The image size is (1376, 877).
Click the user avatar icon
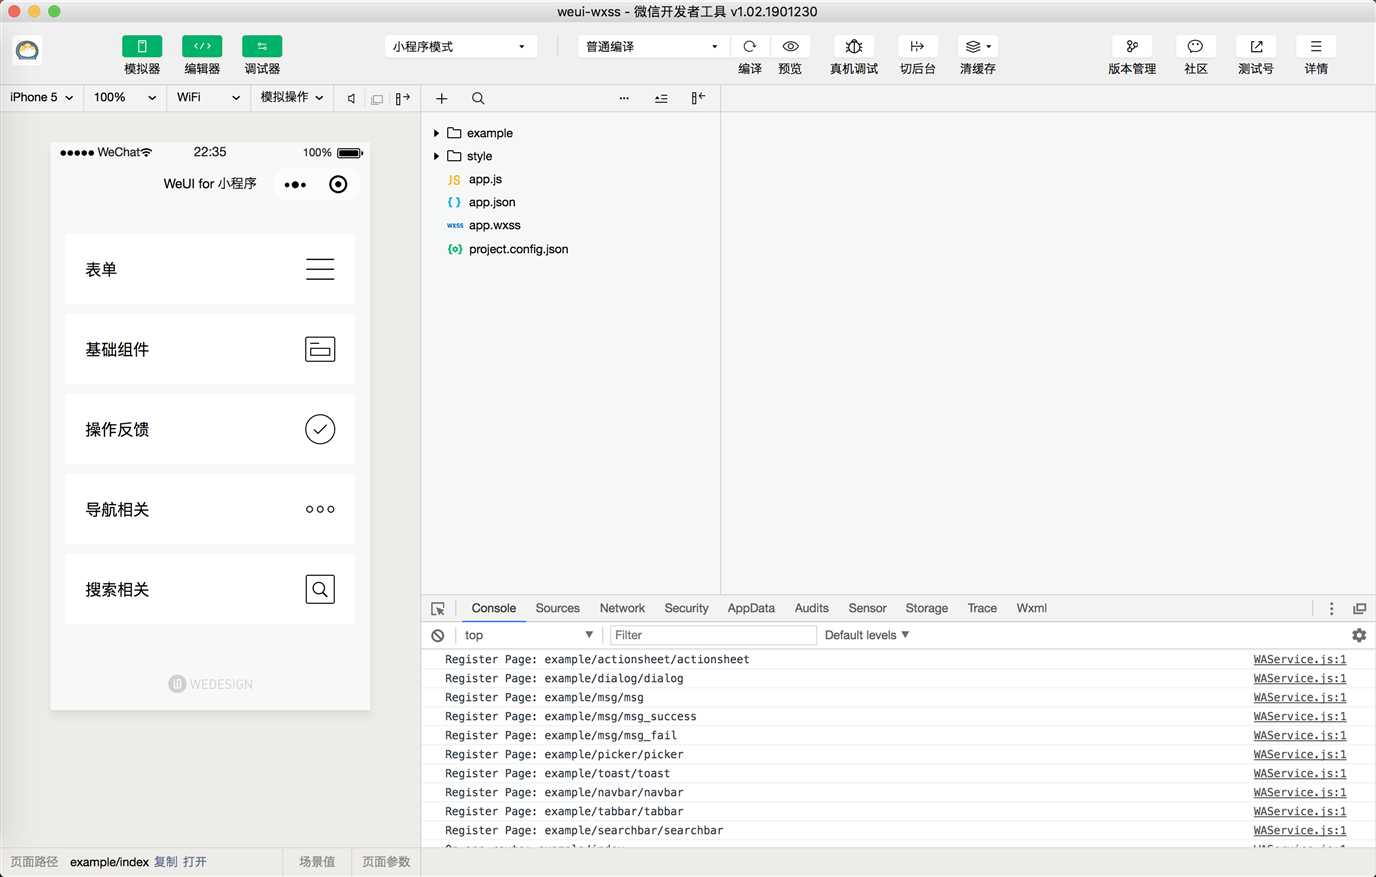point(28,50)
